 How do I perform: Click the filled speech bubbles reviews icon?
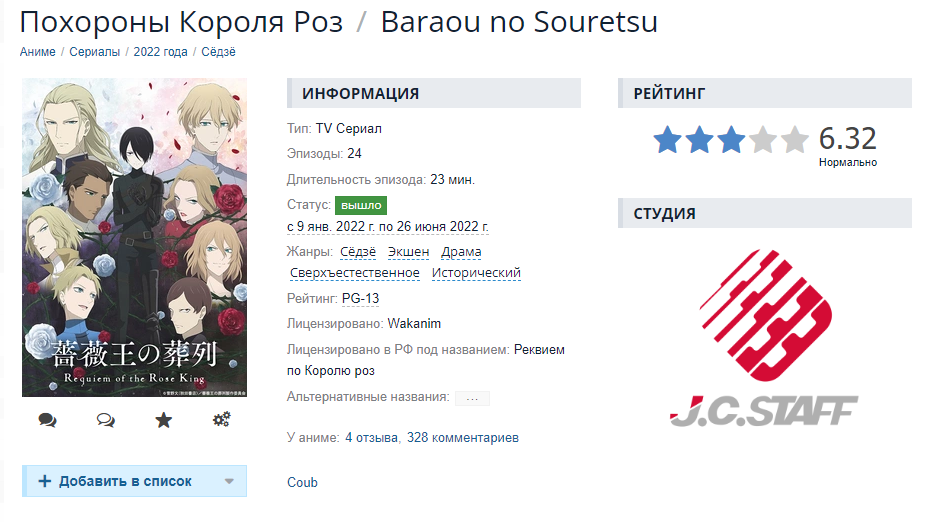47,420
